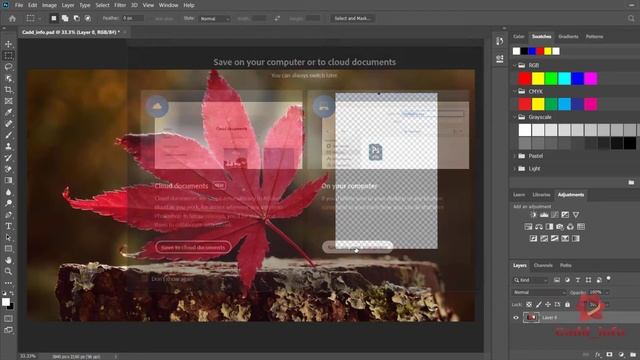Select the Eyedropper tool
Image resolution: width=640 pixels, height=360 pixels.
8,112
